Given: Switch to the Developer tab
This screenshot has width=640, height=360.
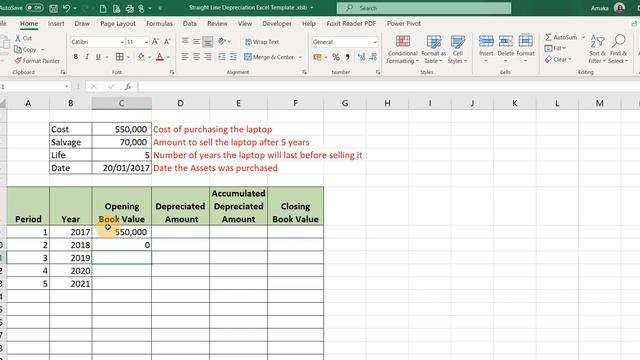Looking at the screenshot, I should (277, 24).
